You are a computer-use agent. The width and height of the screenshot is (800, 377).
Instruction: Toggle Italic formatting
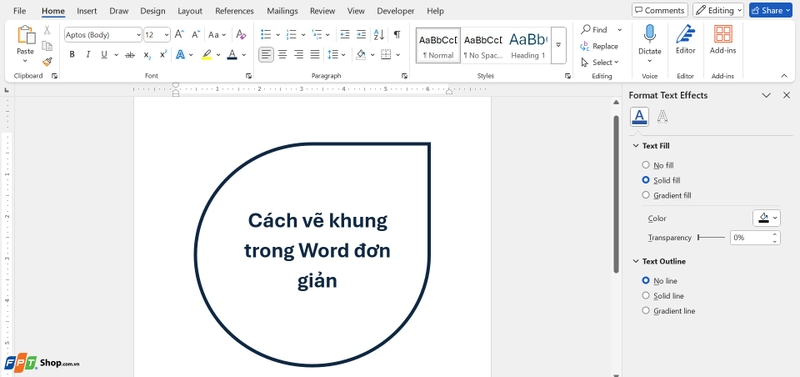point(88,55)
